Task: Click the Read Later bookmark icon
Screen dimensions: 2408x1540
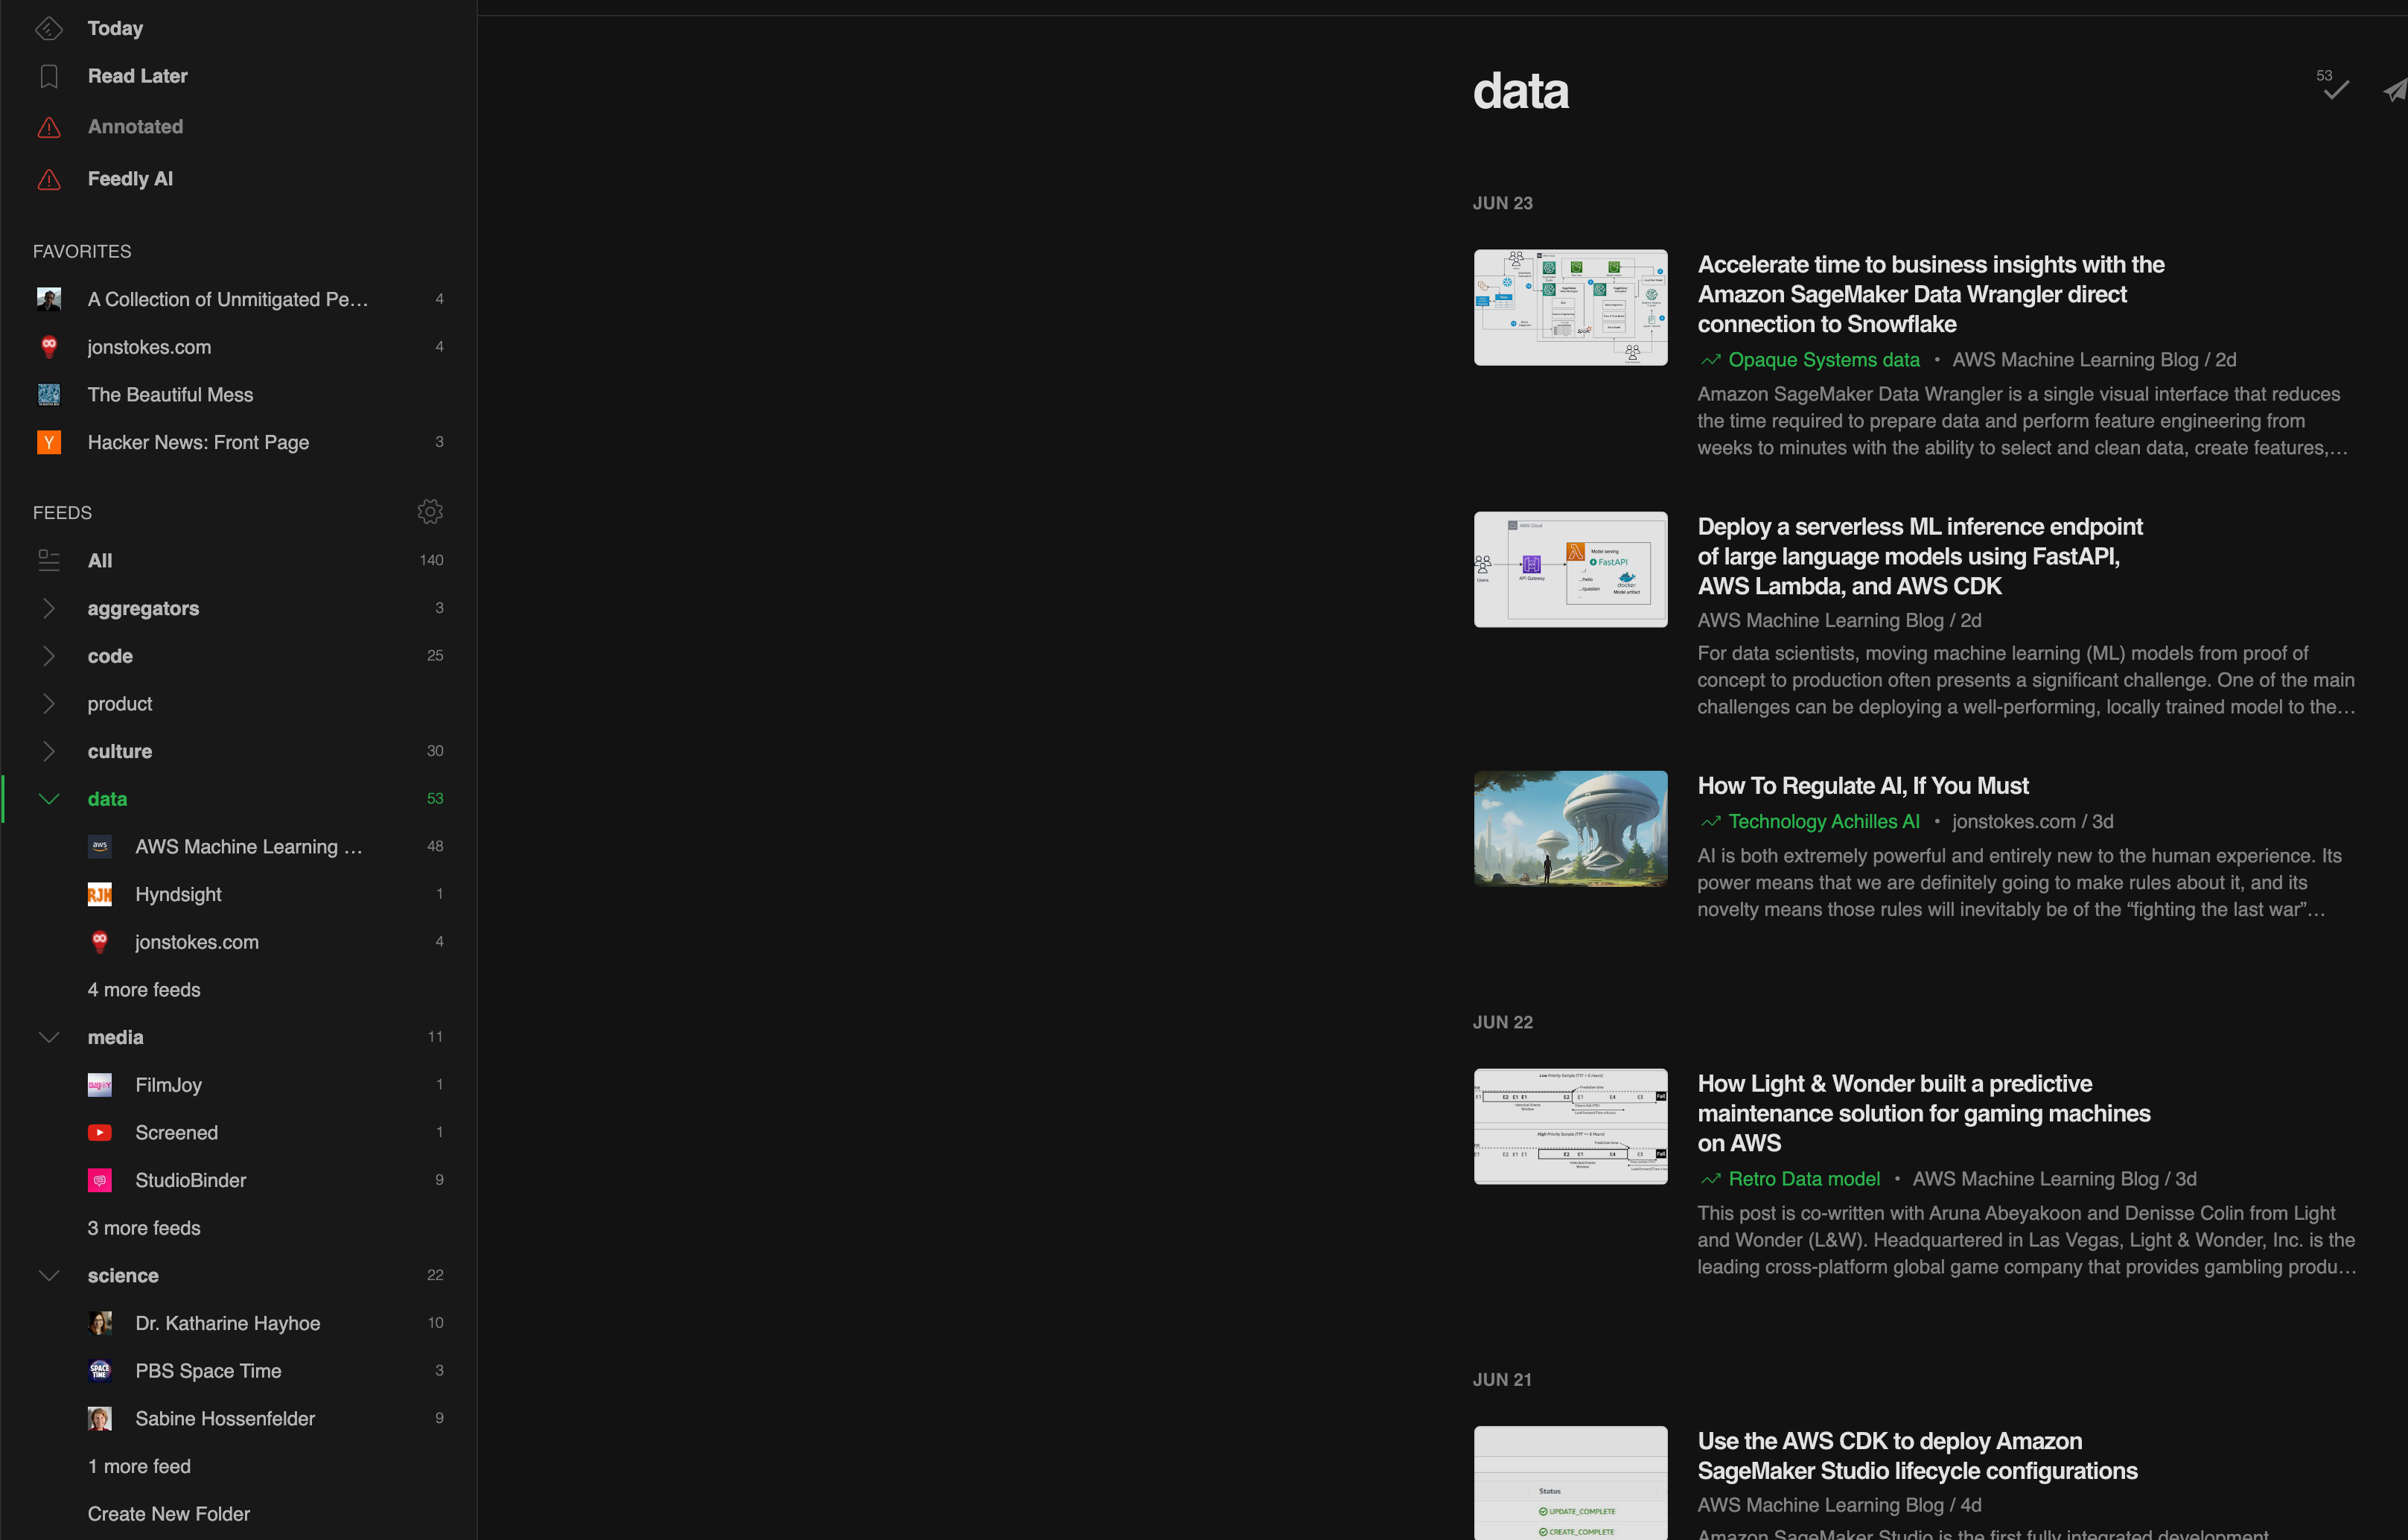Action: coord(49,77)
